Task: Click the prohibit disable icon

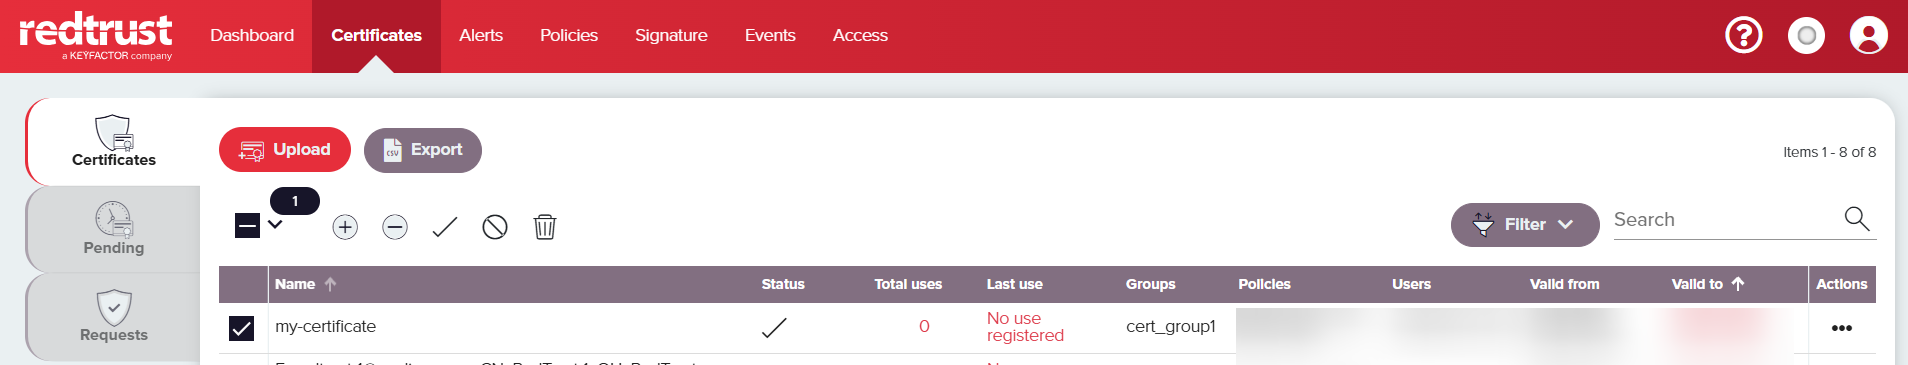Action: tap(495, 227)
